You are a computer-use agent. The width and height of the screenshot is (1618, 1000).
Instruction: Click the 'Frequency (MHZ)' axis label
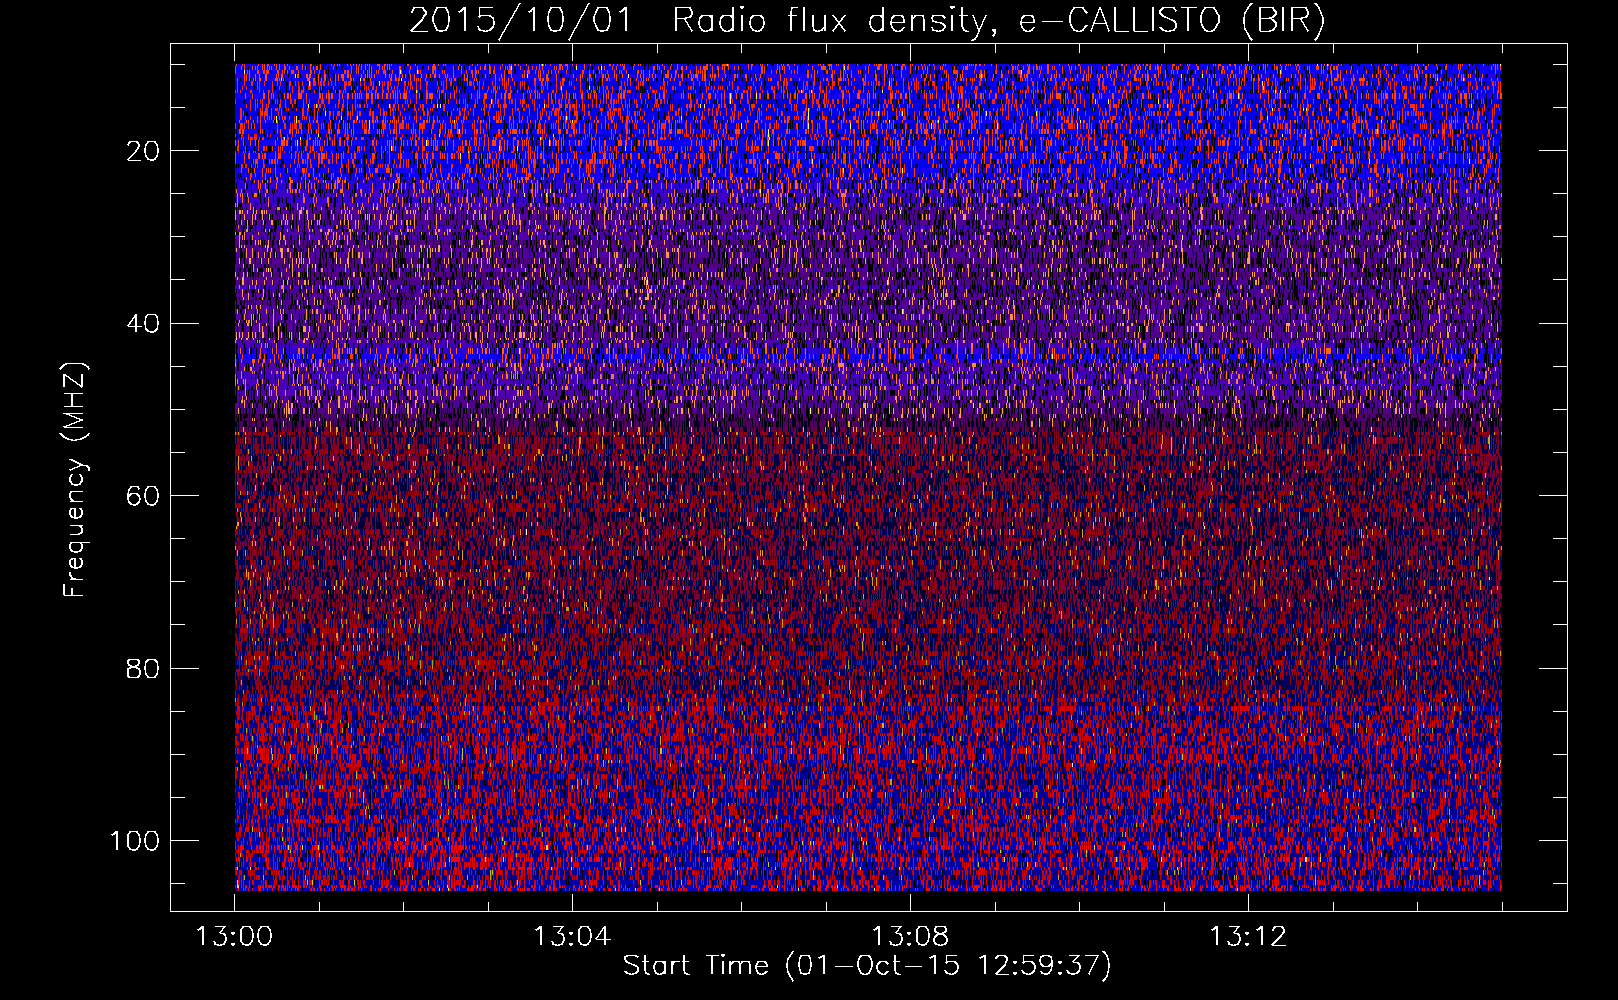[75, 479]
